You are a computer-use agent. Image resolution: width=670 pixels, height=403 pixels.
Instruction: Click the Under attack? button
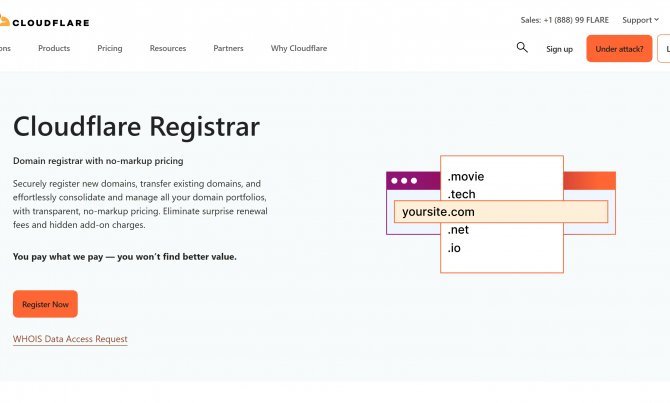point(619,49)
